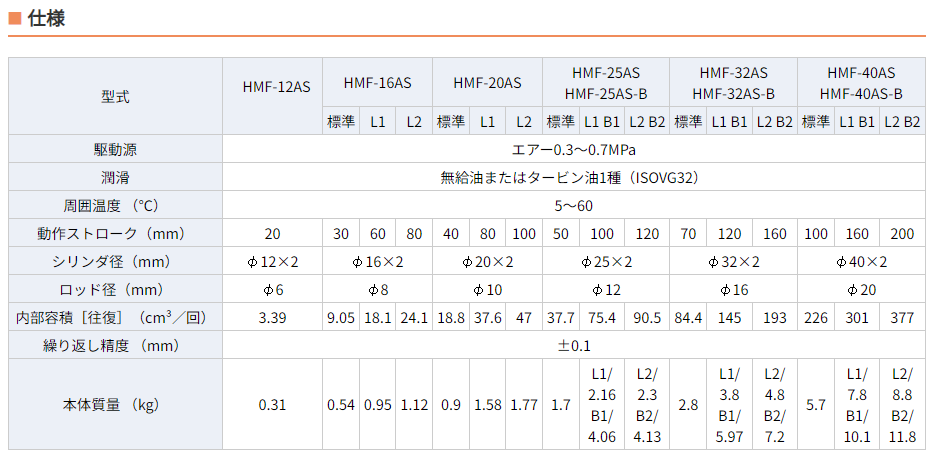Select the HMF-16AS model header
Viewport: 932px width, 454px height.
[x=377, y=83]
